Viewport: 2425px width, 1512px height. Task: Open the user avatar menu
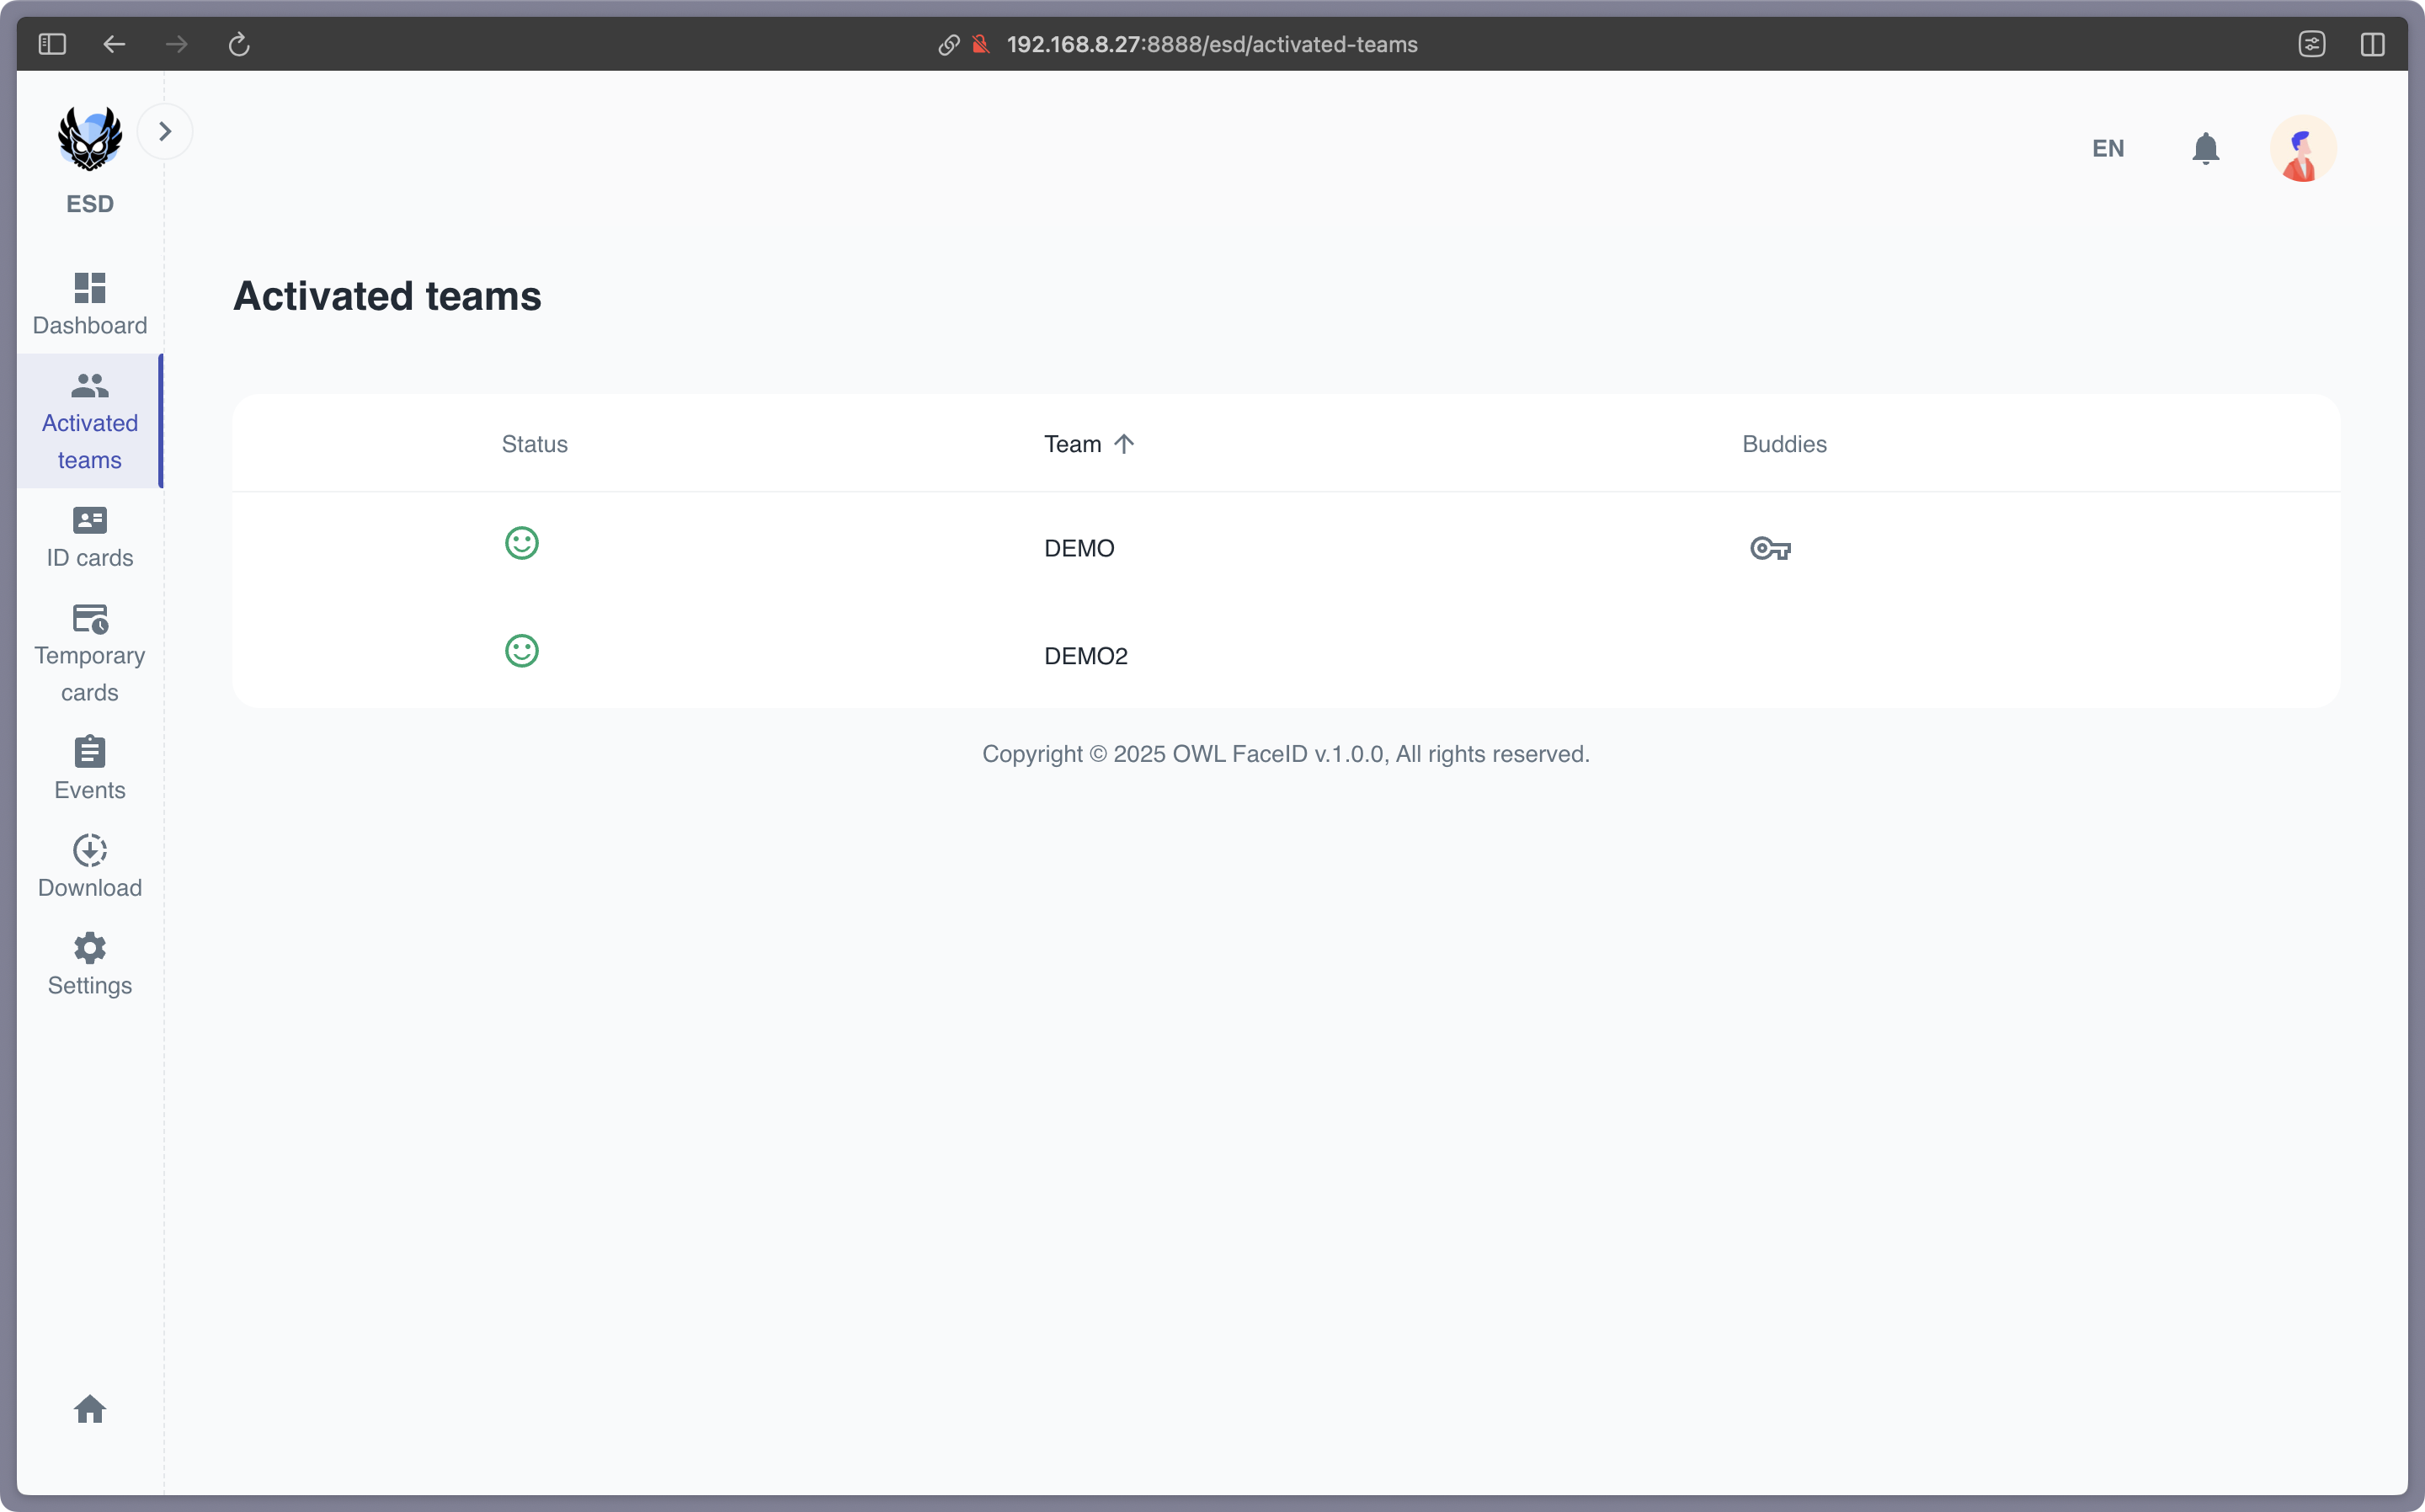(2302, 149)
